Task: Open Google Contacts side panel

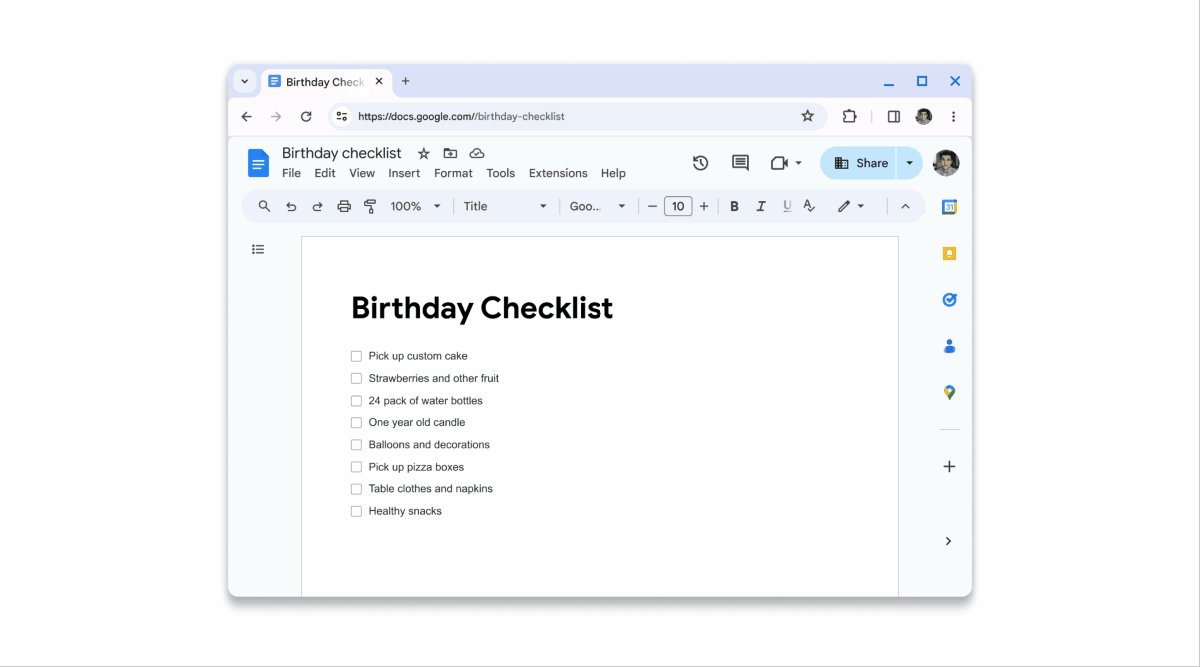Action: click(x=948, y=345)
